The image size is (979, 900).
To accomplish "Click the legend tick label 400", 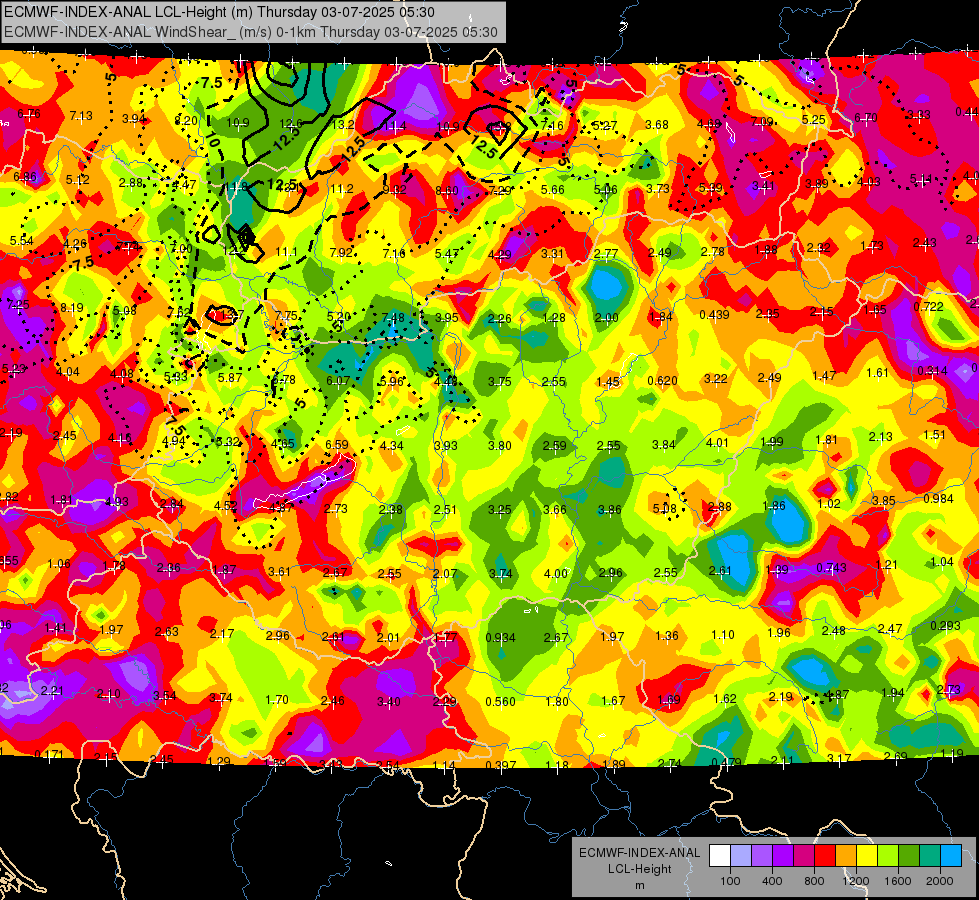I will (x=772, y=881).
